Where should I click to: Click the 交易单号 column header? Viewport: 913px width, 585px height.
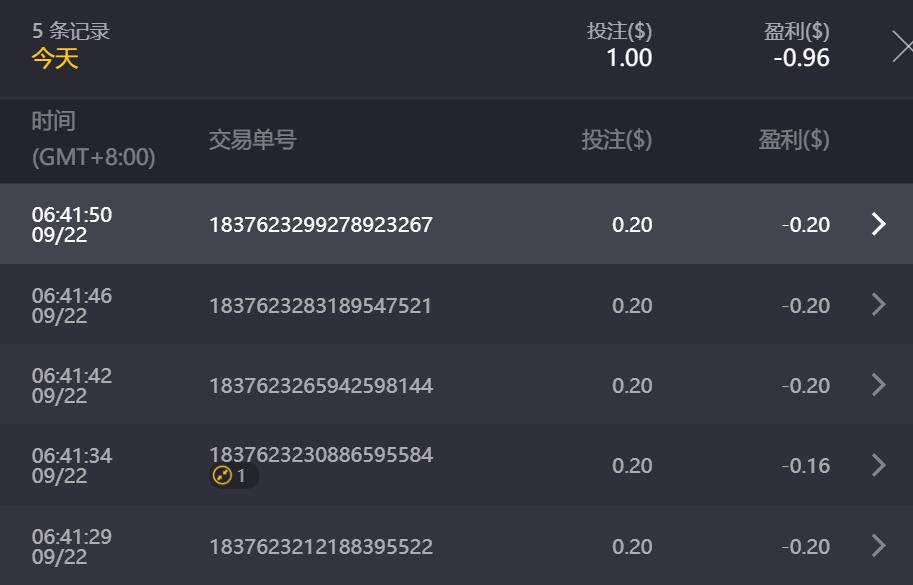tap(252, 140)
